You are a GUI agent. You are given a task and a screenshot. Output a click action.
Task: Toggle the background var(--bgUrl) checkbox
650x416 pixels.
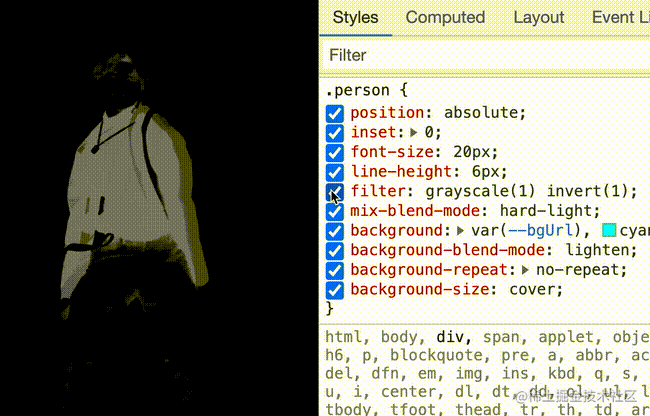334,231
